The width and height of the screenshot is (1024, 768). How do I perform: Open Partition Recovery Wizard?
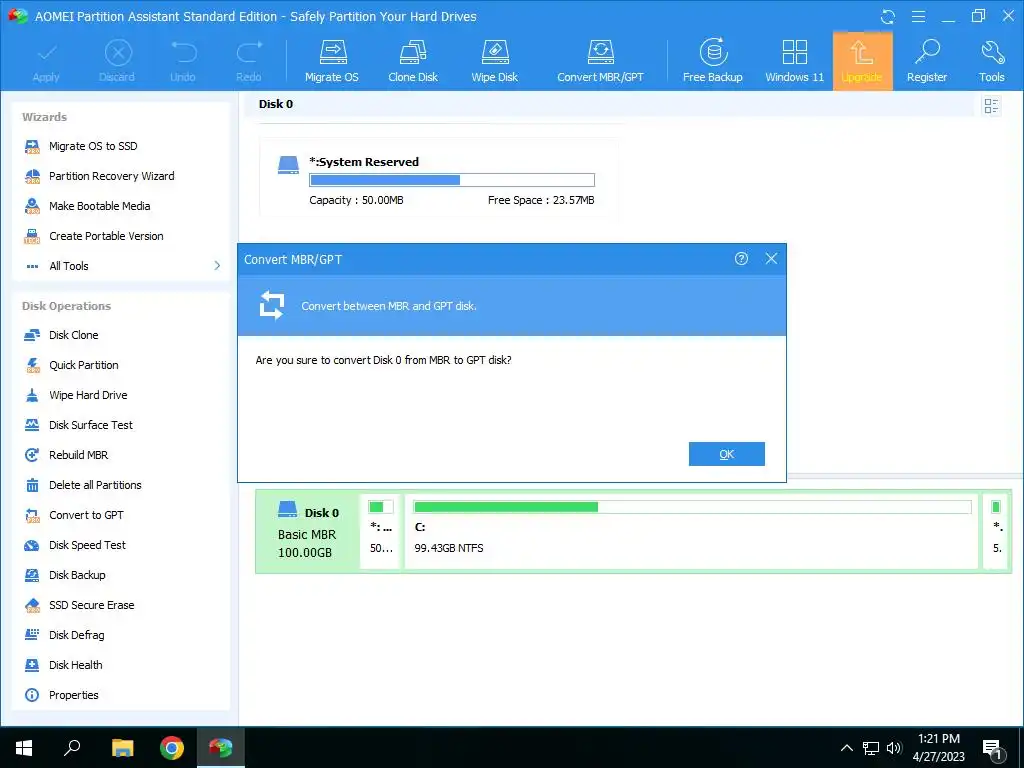pos(112,176)
